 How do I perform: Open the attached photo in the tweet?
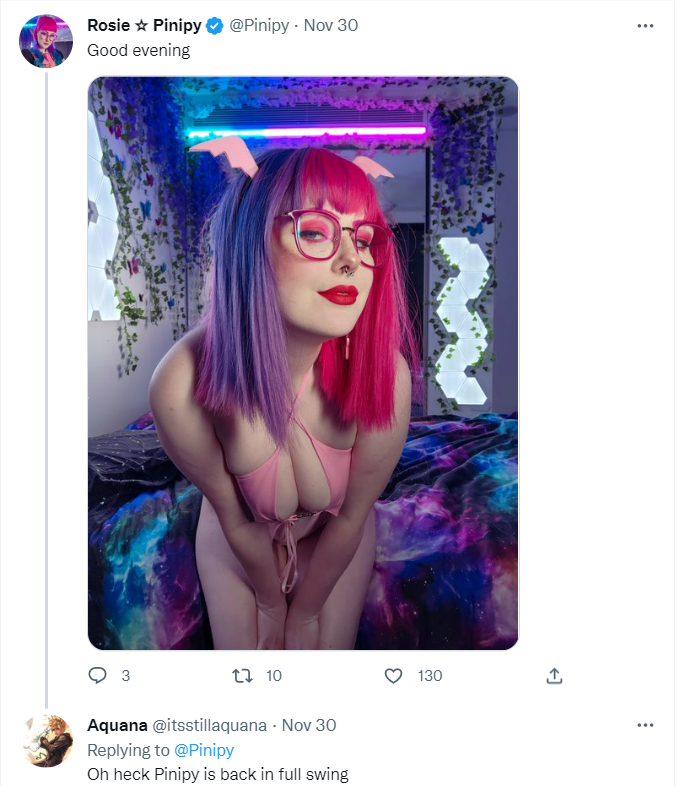[303, 363]
